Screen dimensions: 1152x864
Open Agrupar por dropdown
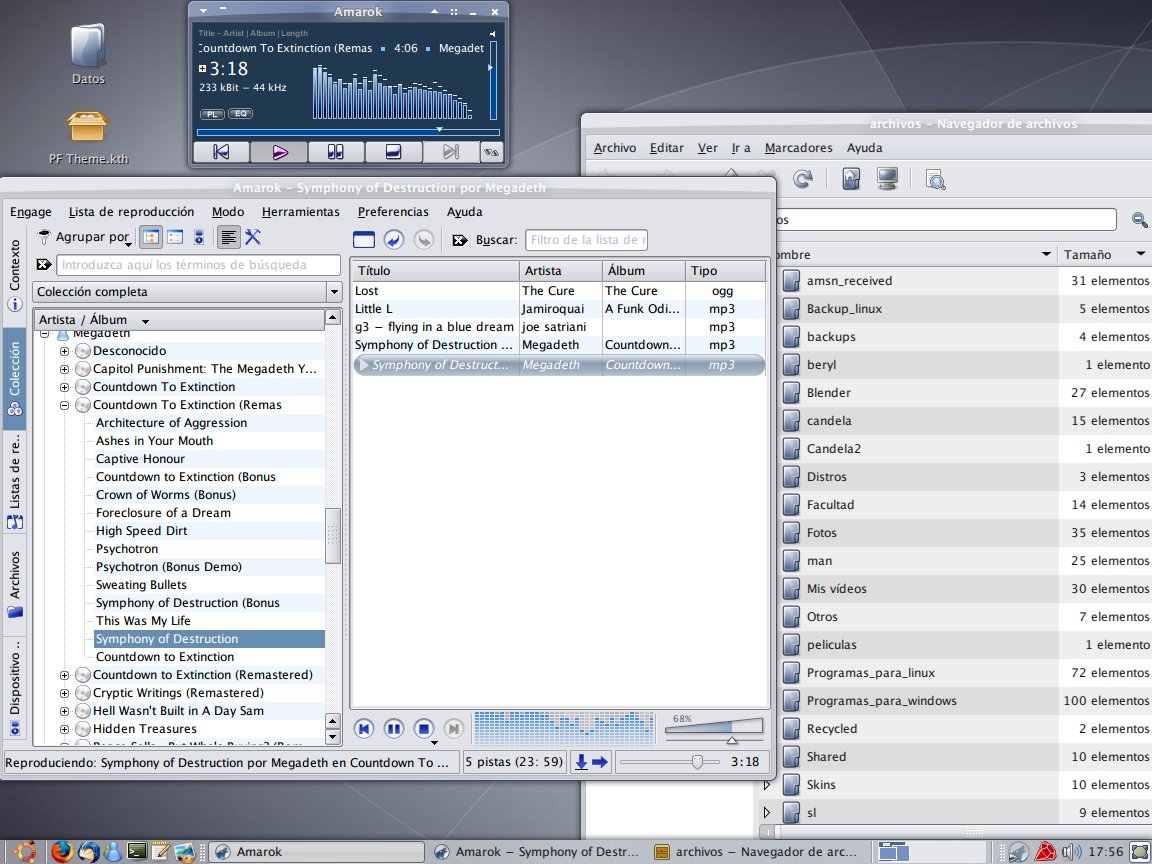point(84,237)
